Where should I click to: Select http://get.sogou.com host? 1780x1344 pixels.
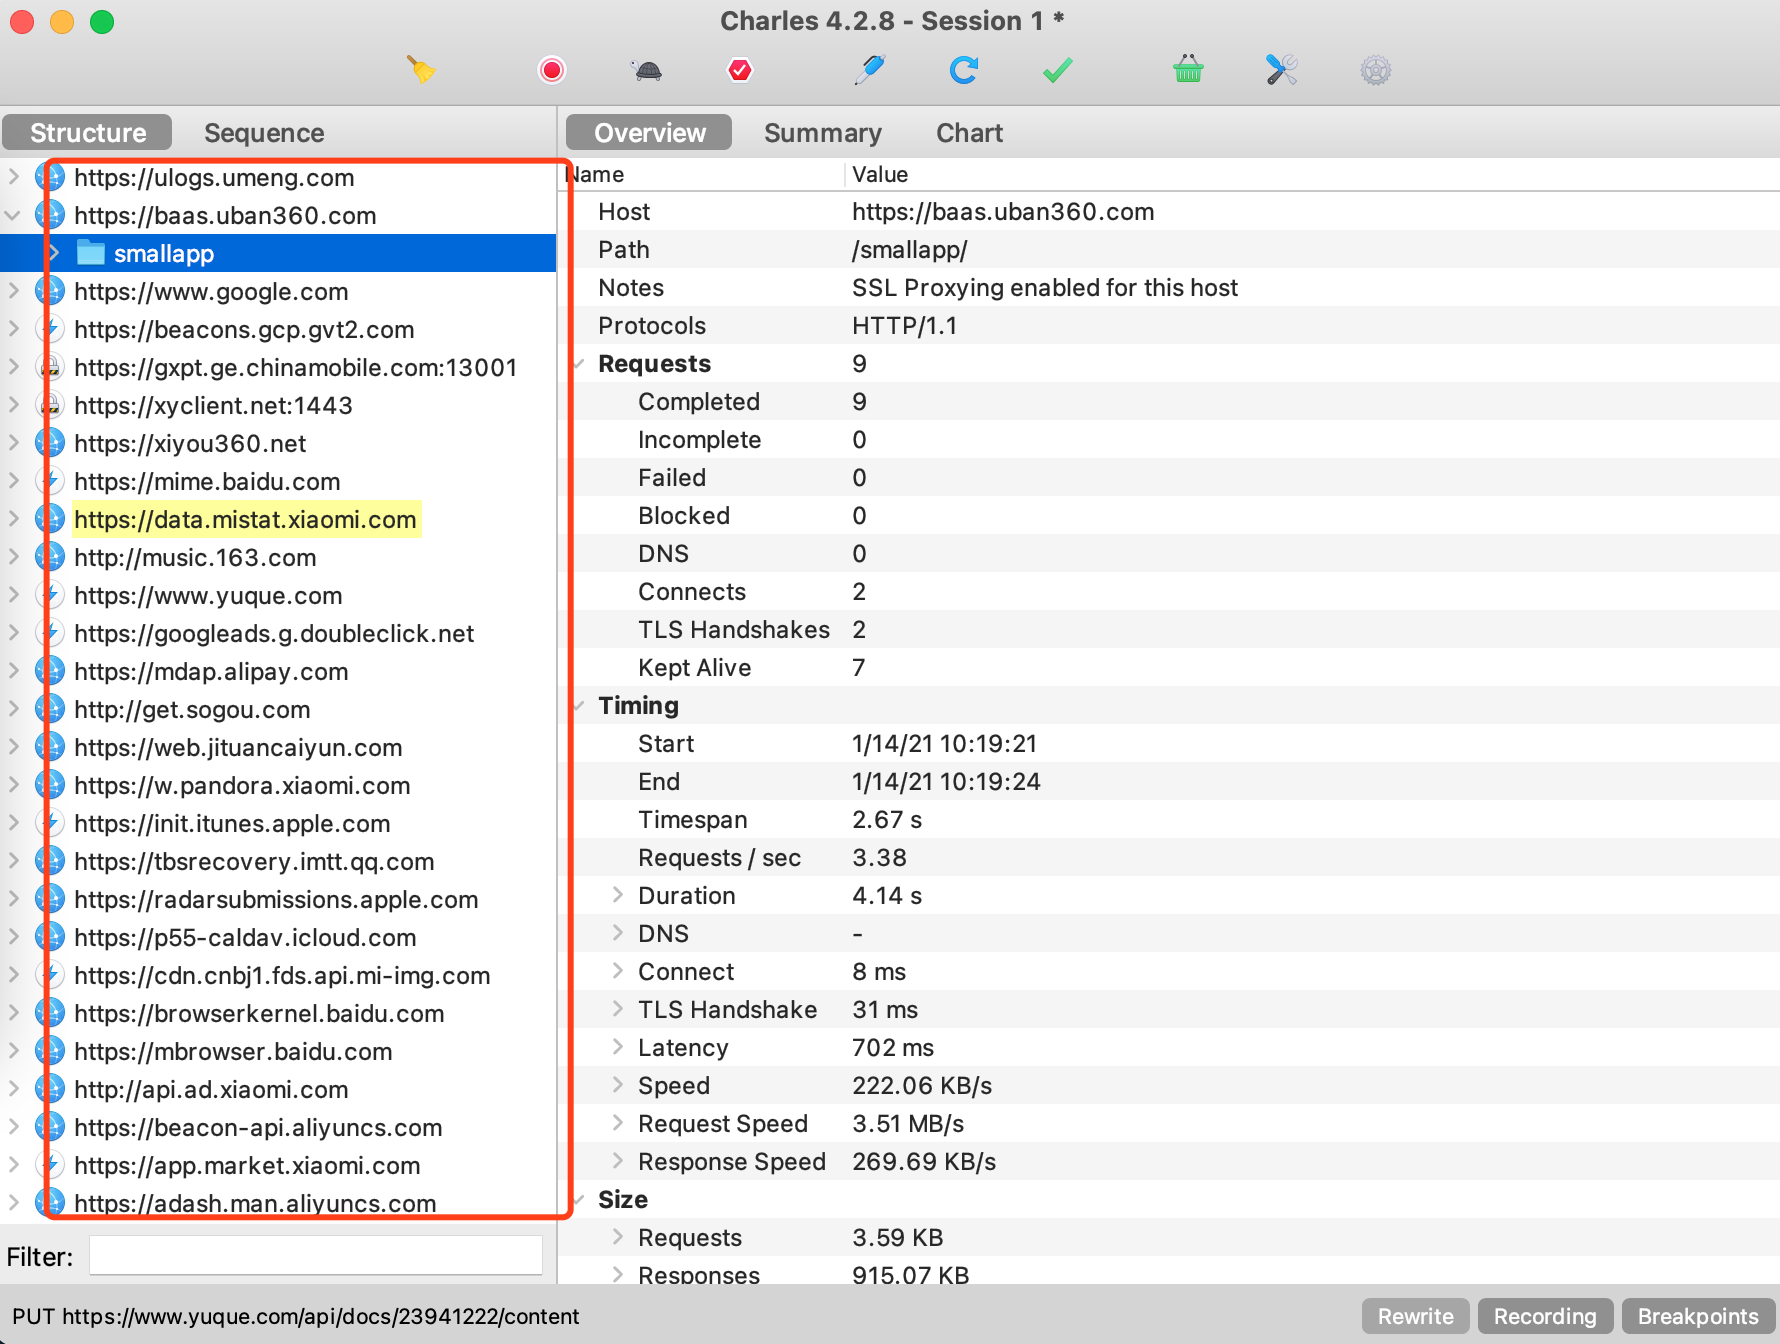pos(192,709)
